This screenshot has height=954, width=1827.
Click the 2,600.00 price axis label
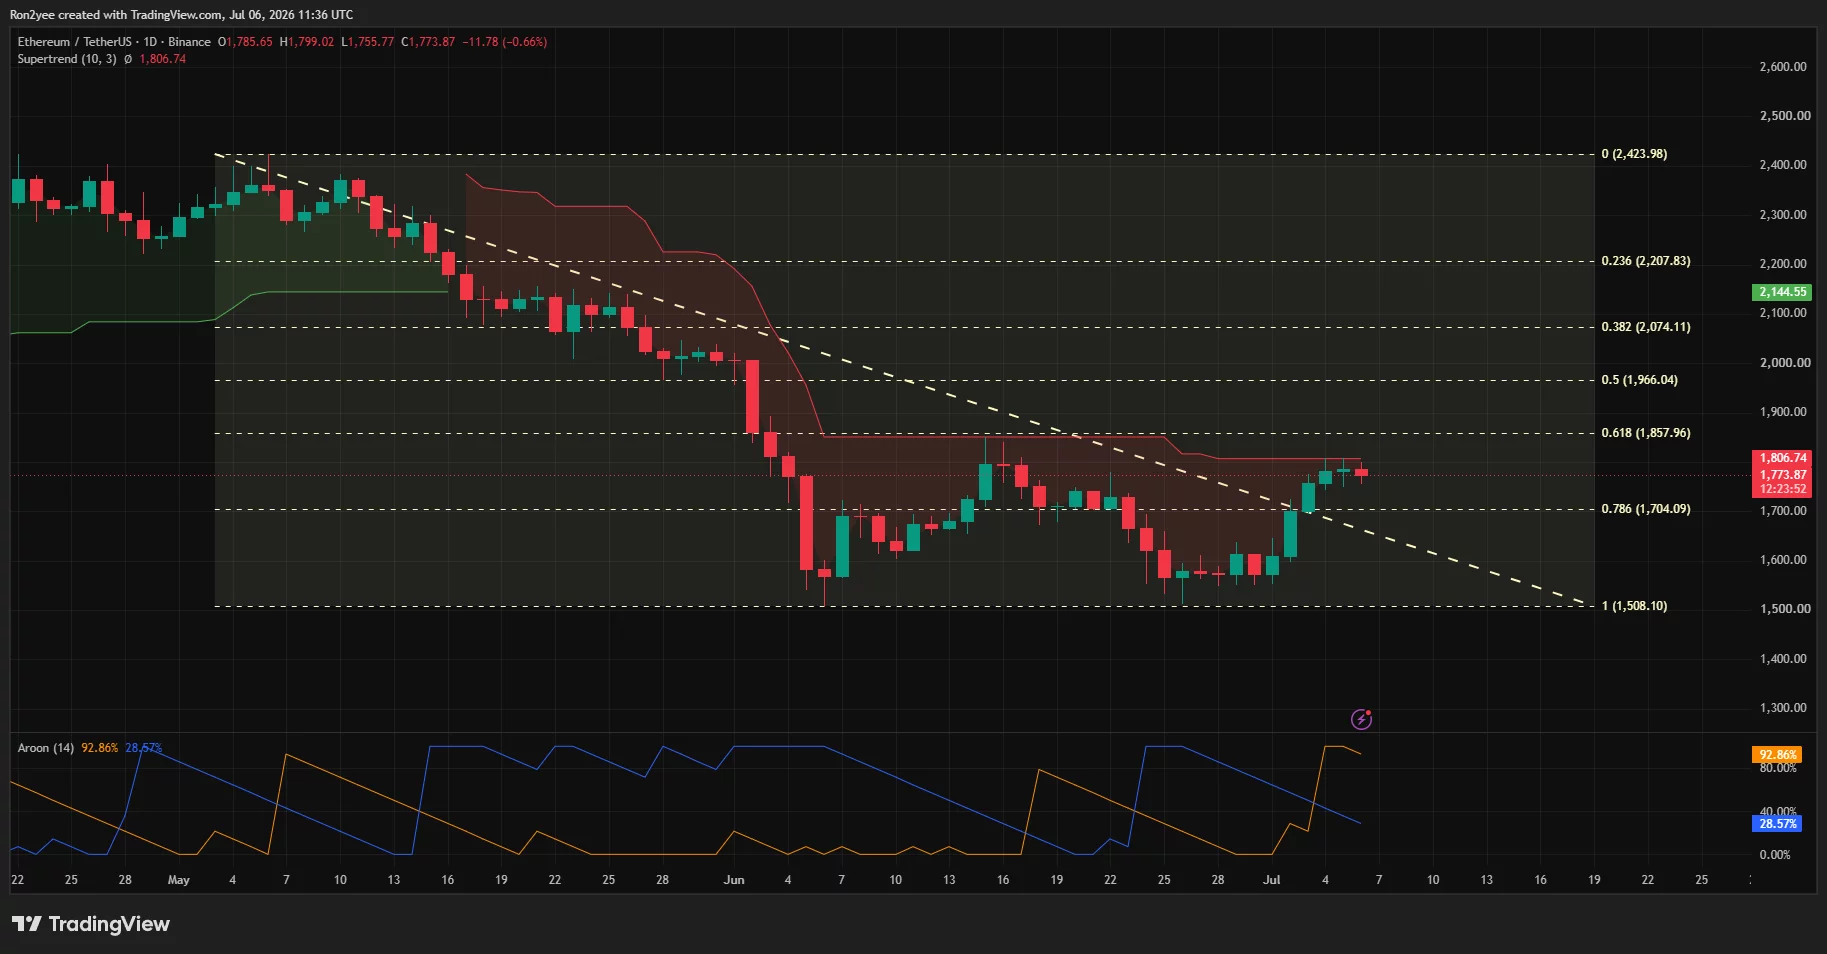pyautogui.click(x=1783, y=67)
